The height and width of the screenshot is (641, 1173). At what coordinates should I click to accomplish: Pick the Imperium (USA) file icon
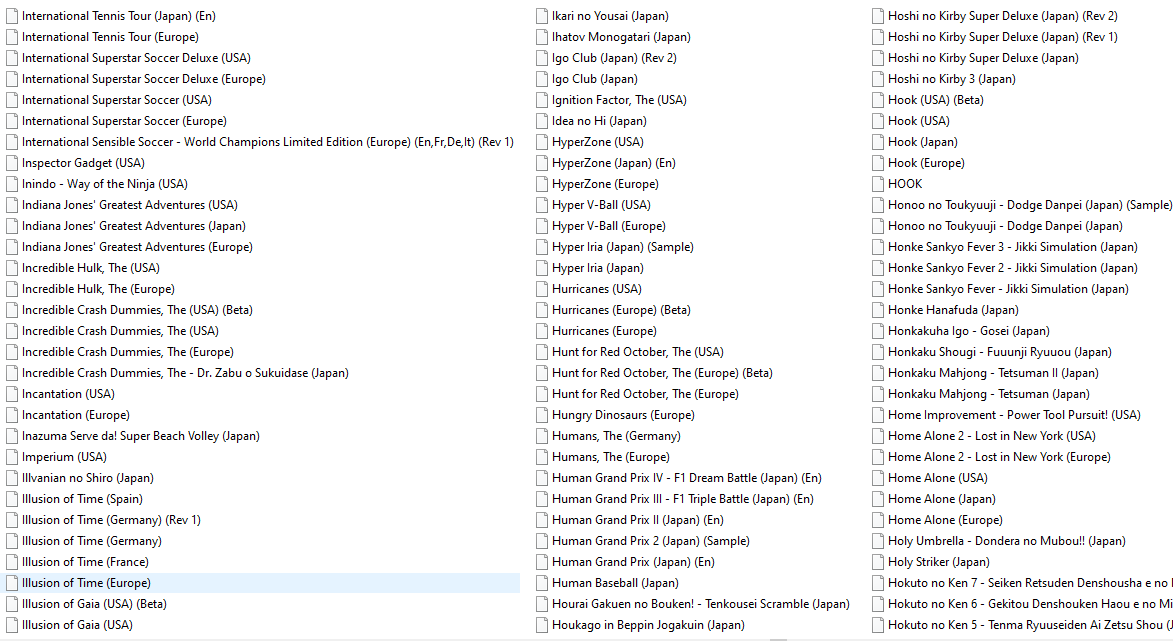coord(12,457)
